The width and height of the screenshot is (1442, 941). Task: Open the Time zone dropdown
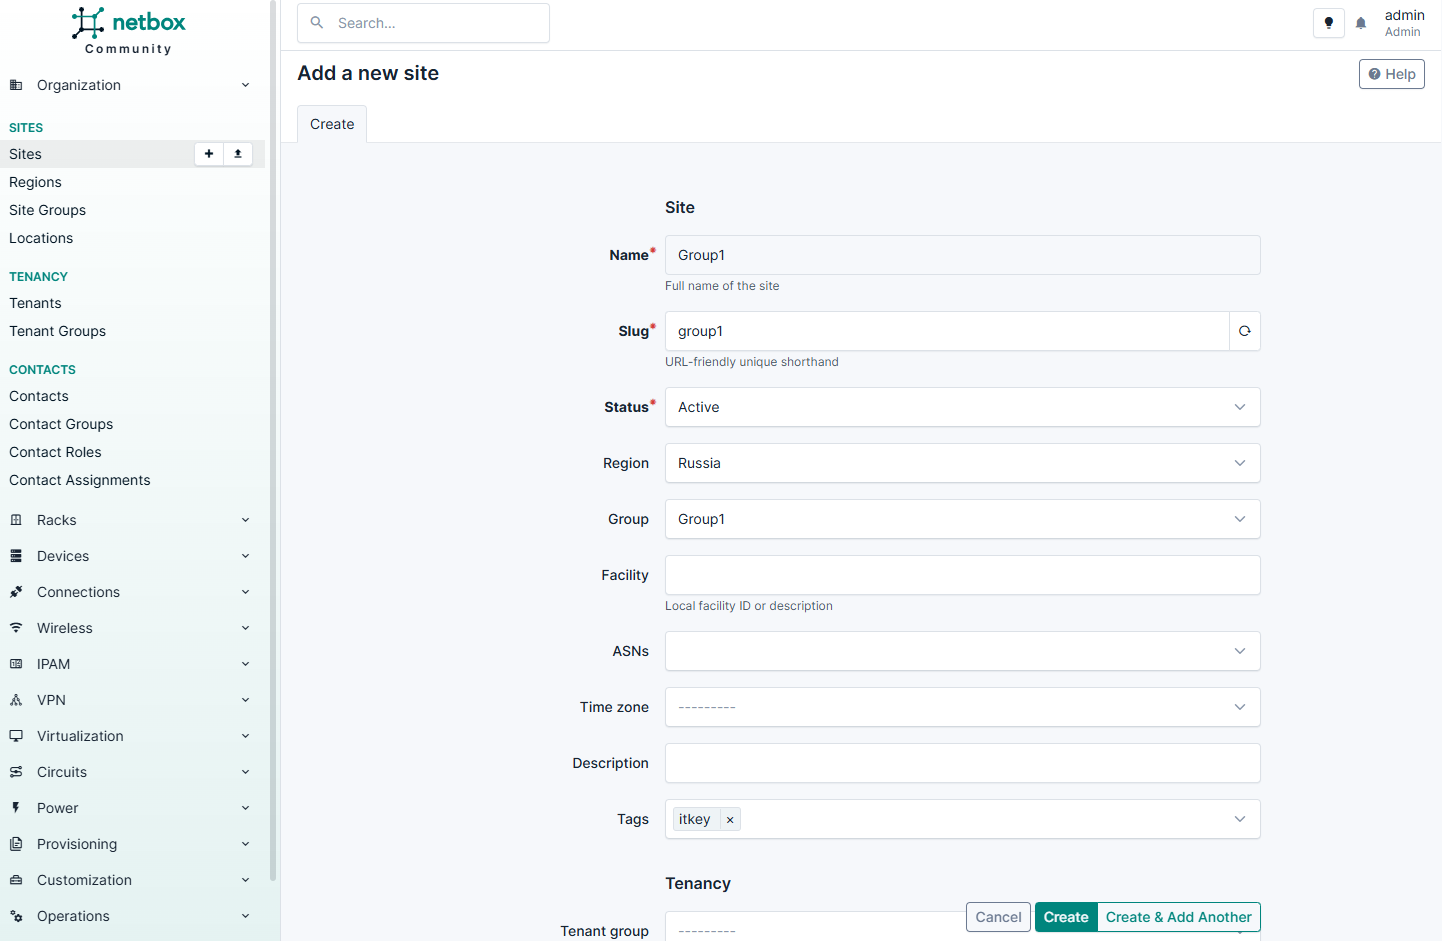coord(961,707)
